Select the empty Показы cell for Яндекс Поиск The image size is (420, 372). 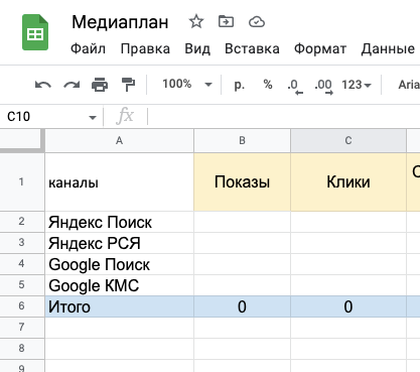click(242, 222)
